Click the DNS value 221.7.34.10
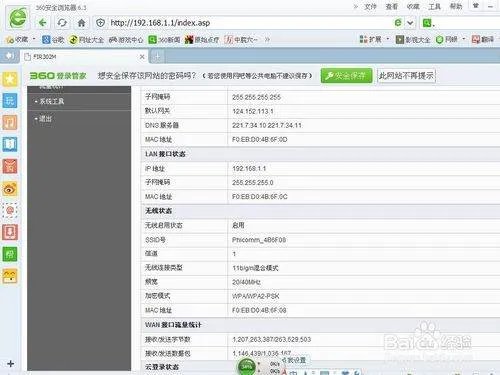Screen dimensions: 500x375 [249, 125]
